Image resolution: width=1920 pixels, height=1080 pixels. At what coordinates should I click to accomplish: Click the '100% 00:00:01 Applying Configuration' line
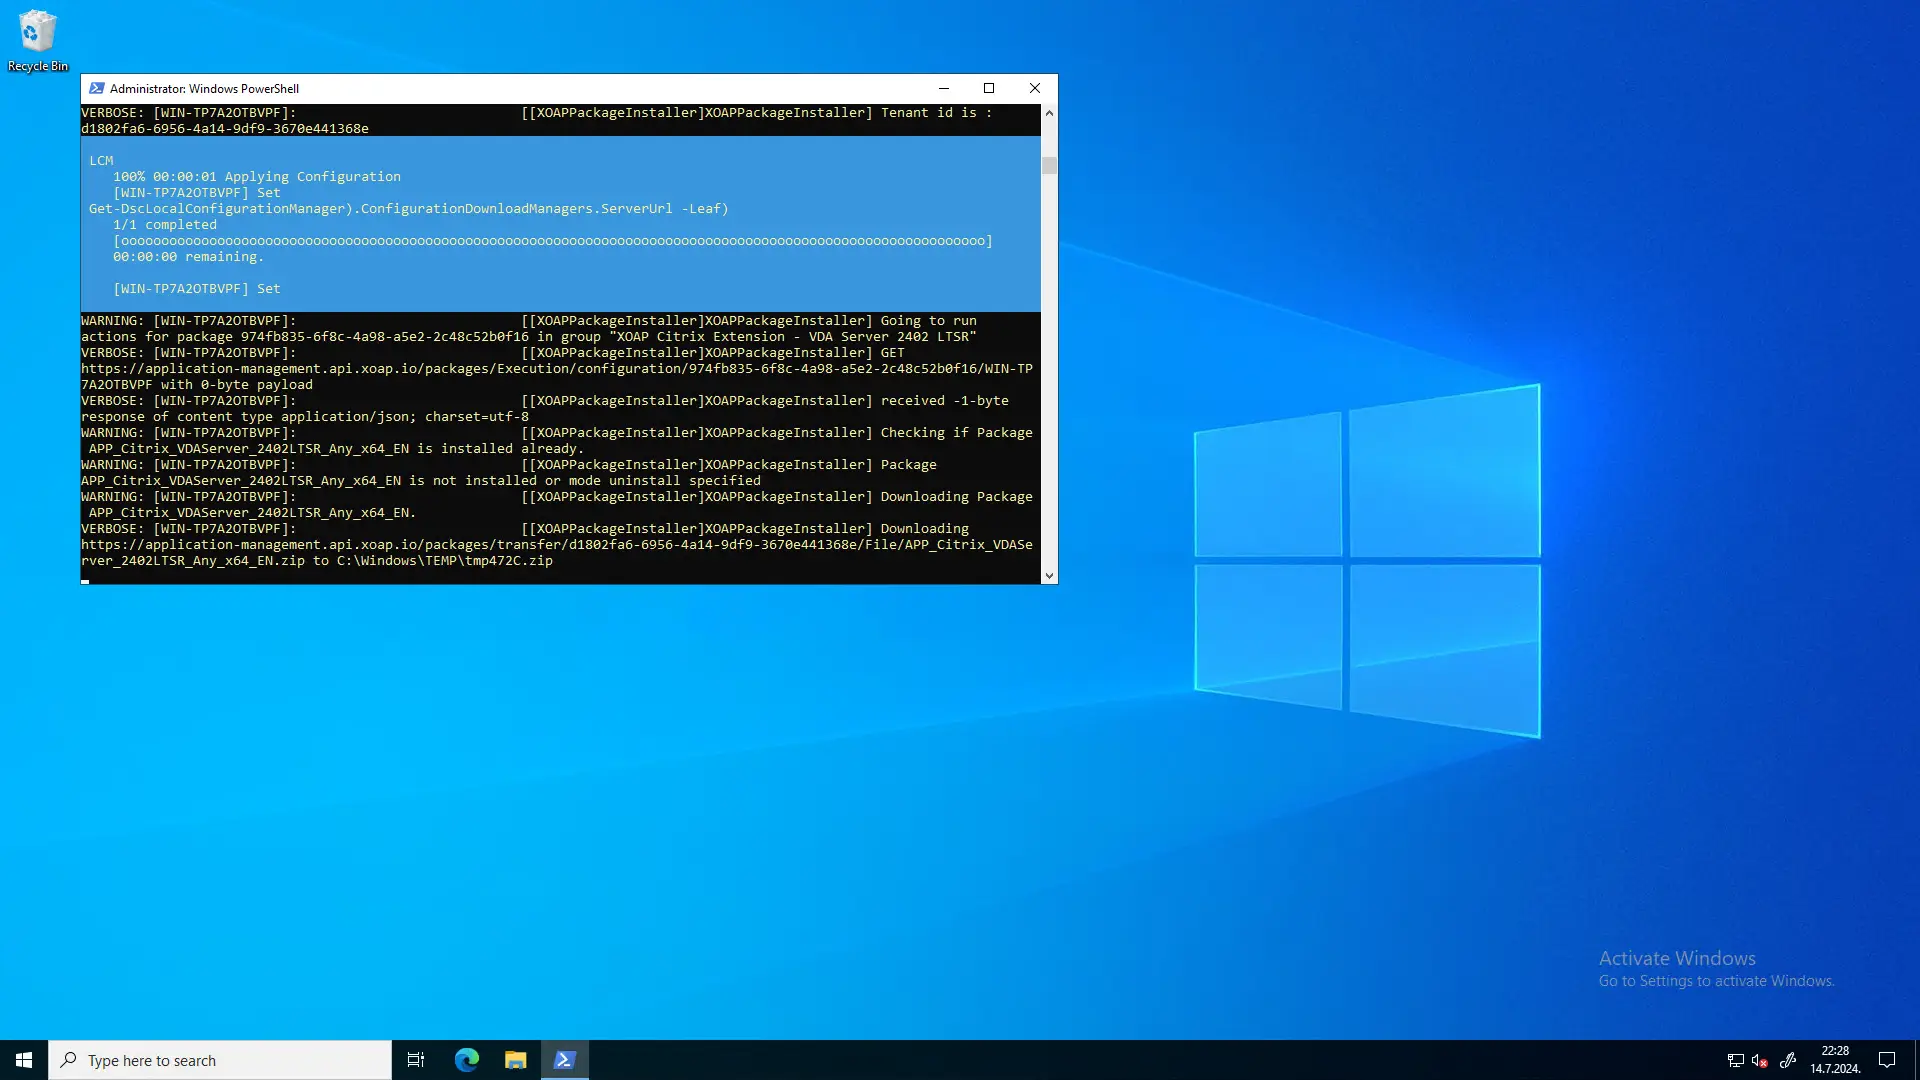(x=257, y=177)
